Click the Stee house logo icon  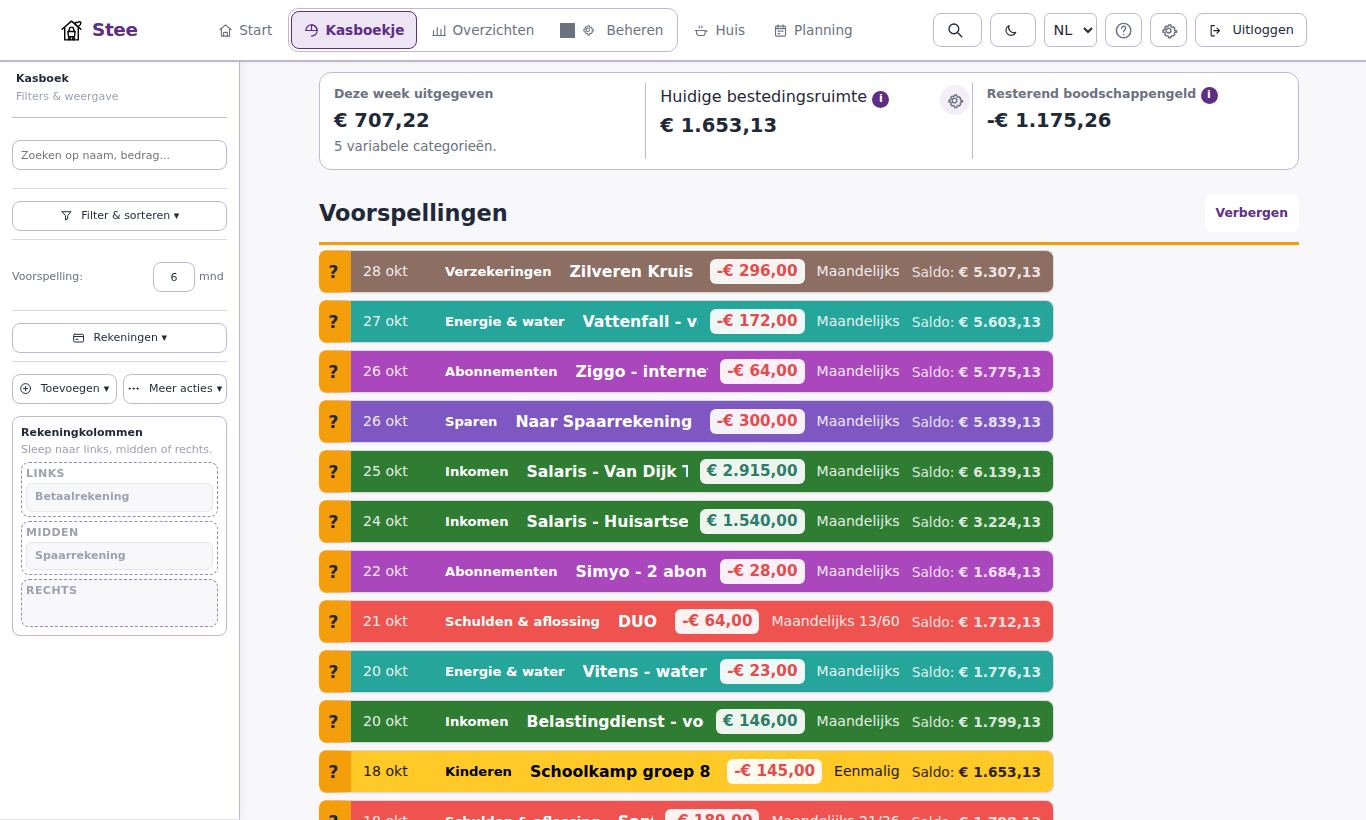point(71,30)
